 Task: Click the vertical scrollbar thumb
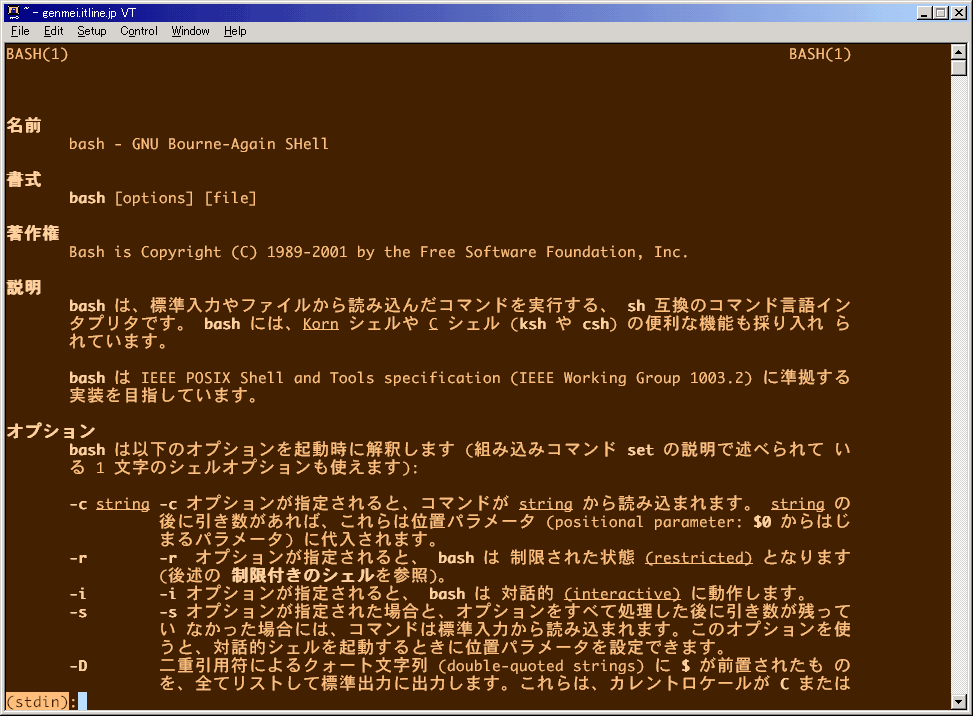(958, 68)
